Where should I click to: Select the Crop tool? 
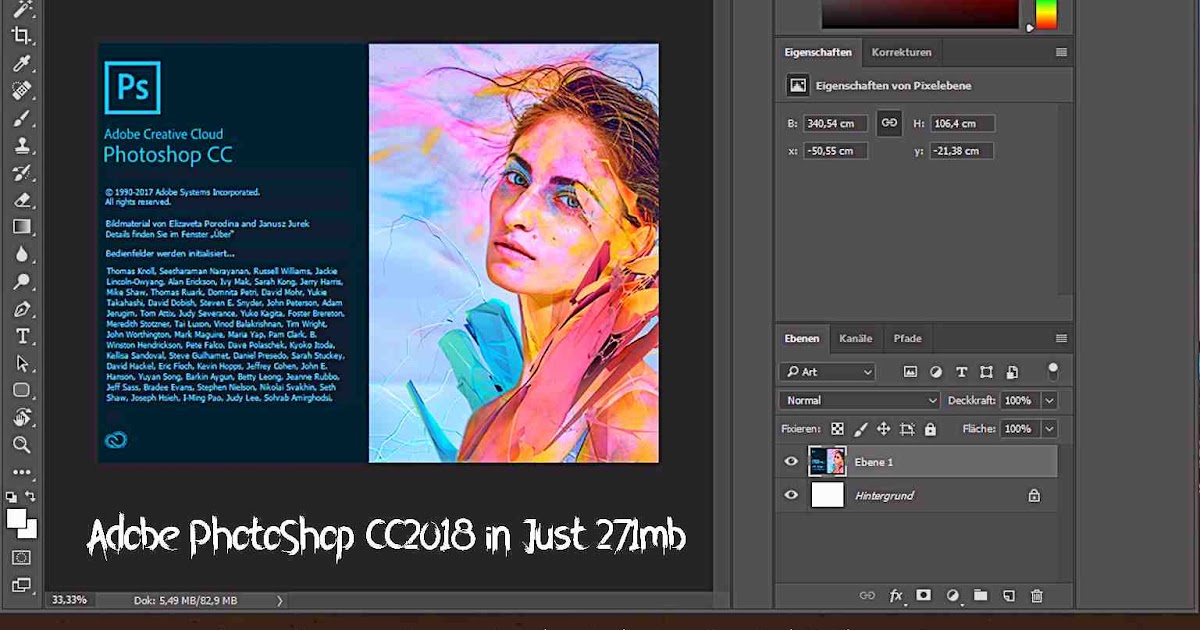(22, 36)
